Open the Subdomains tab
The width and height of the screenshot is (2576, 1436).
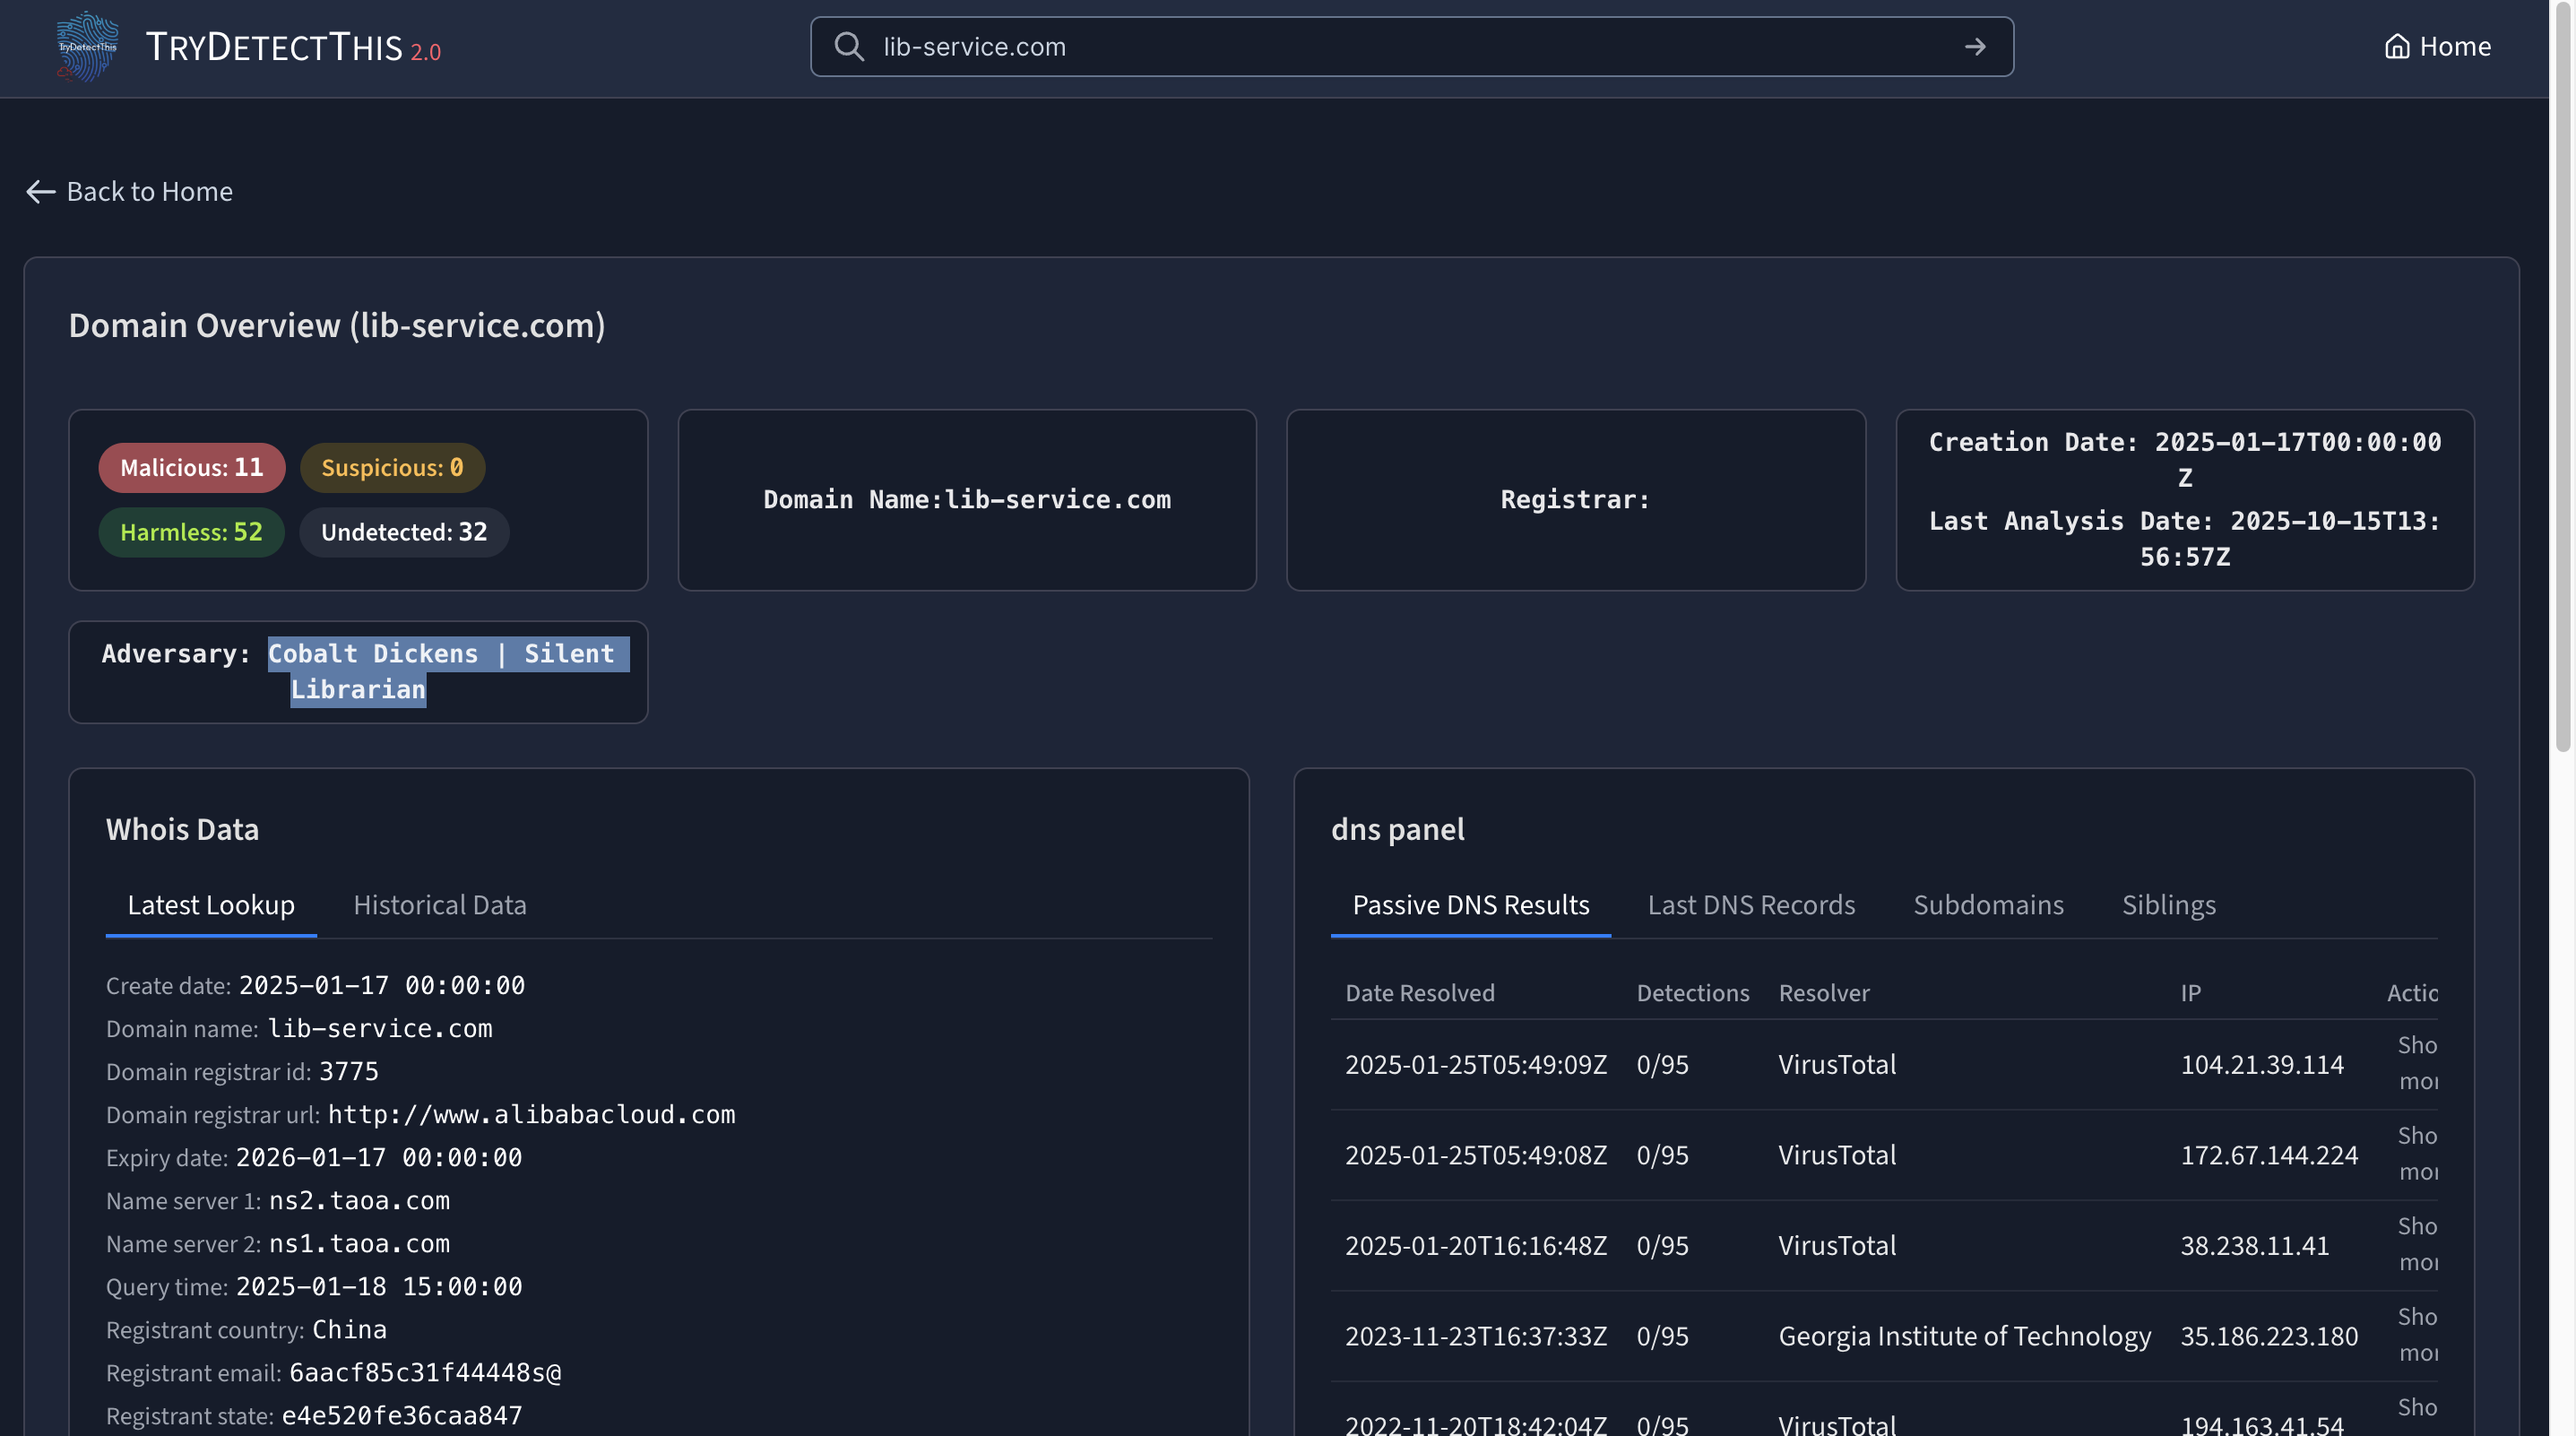click(x=1988, y=905)
